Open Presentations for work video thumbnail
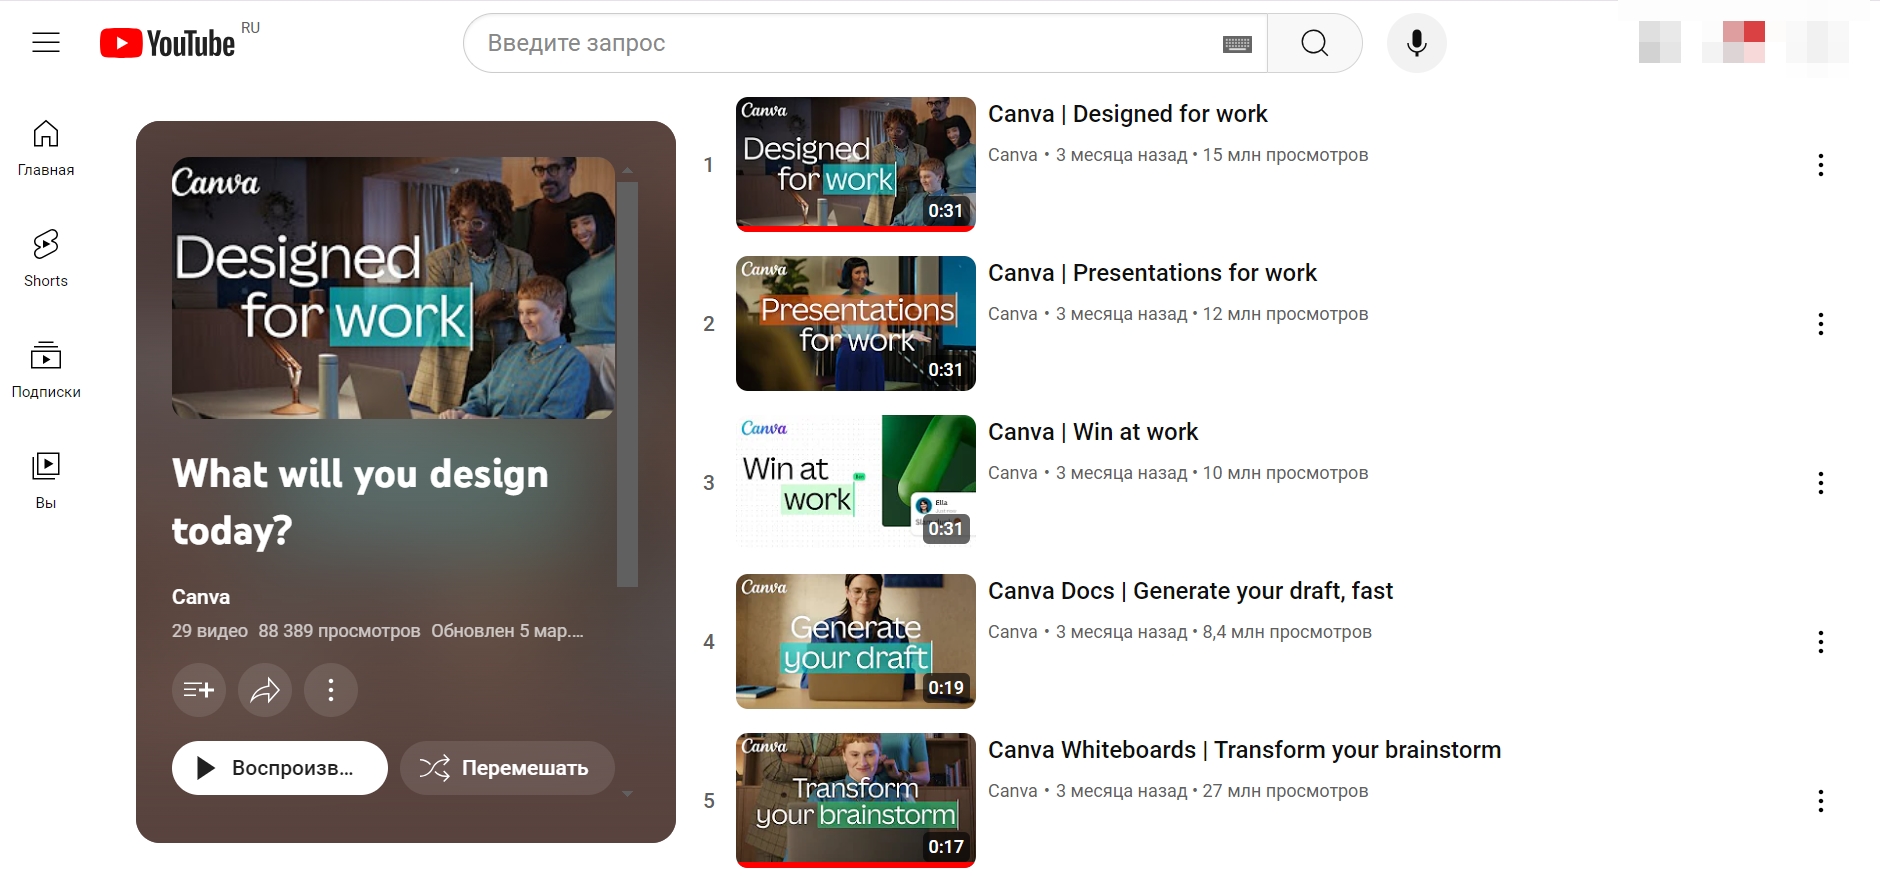Image resolution: width=1880 pixels, height=876 pixels. coord(855,323)
